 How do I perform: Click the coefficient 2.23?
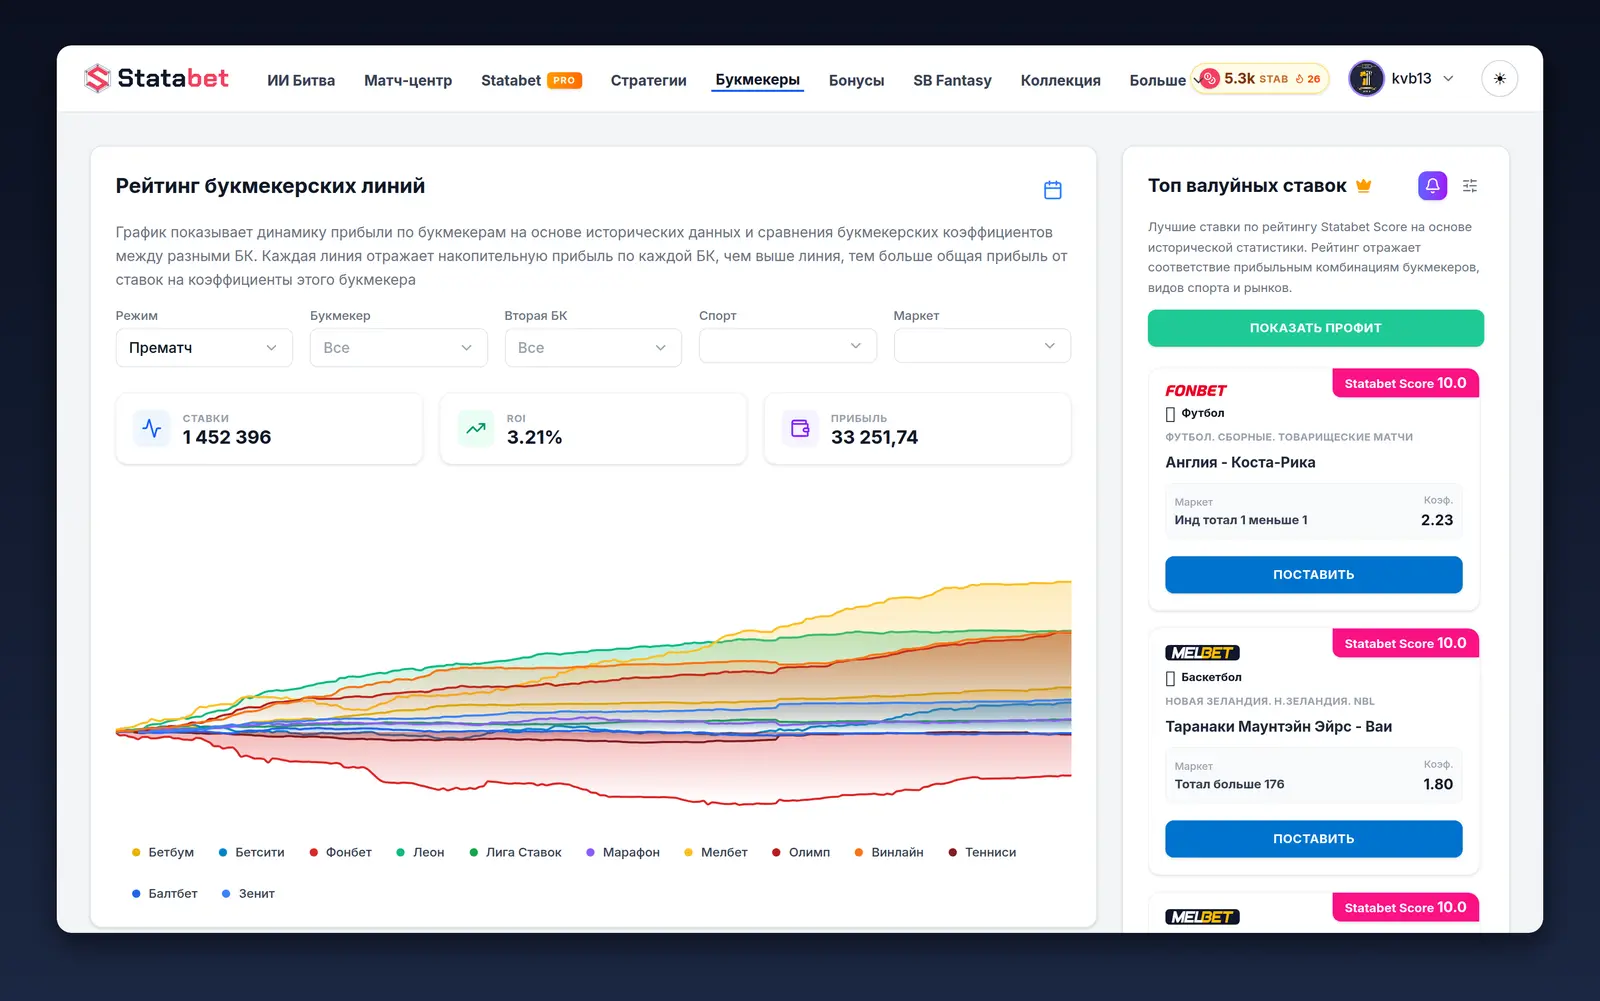[1437, 520]
